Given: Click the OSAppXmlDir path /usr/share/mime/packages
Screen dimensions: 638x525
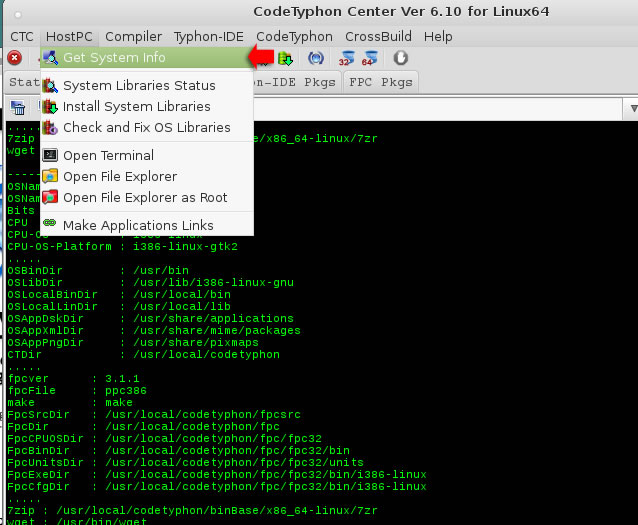Looking at the screenshot, I should click(x=217, y=331).
